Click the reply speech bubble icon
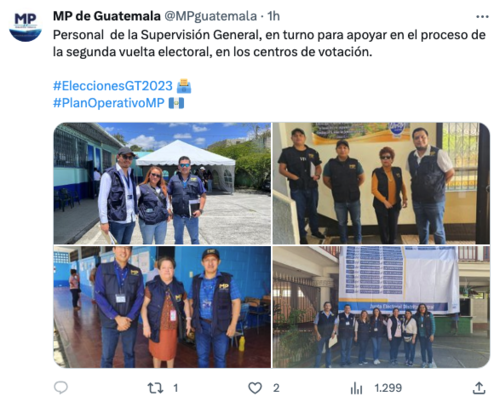Screen dimensions: 500x402 coord(61,388)
